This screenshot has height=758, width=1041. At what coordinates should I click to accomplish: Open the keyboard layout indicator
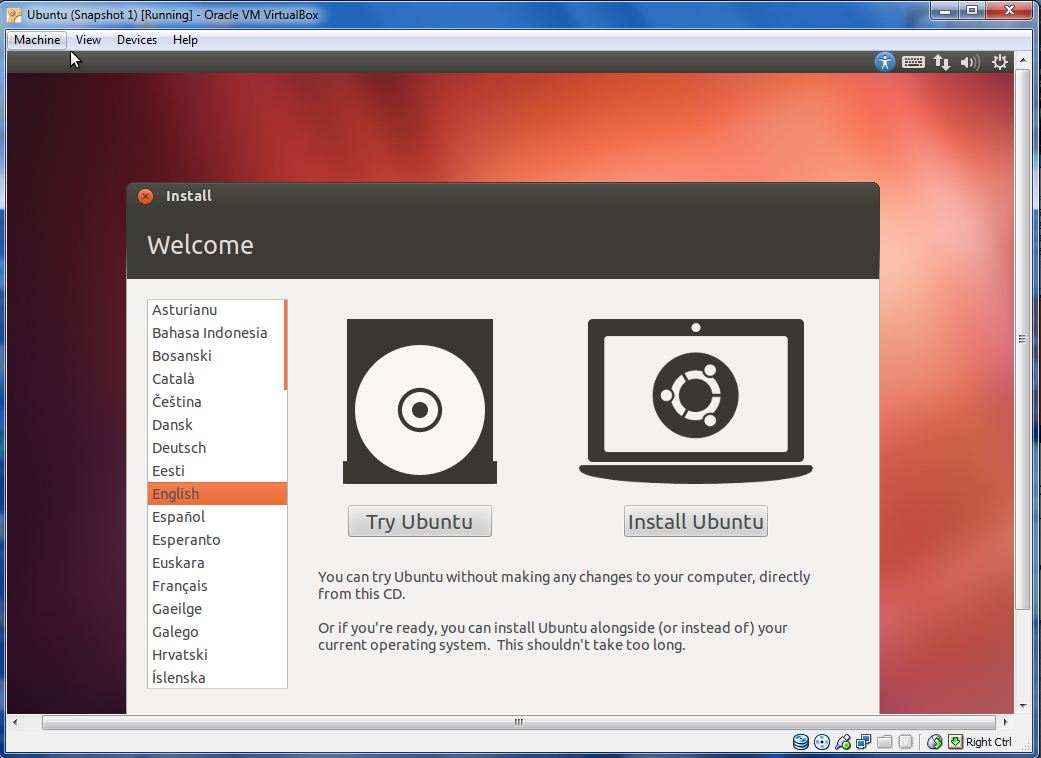(x=913, y=62)
